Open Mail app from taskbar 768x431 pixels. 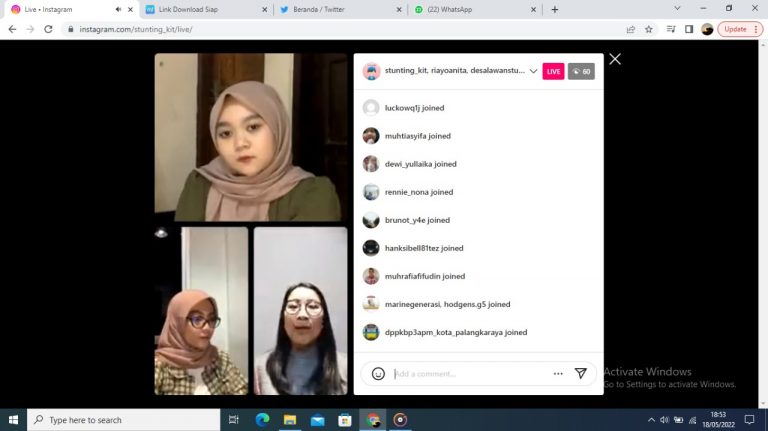317,420
